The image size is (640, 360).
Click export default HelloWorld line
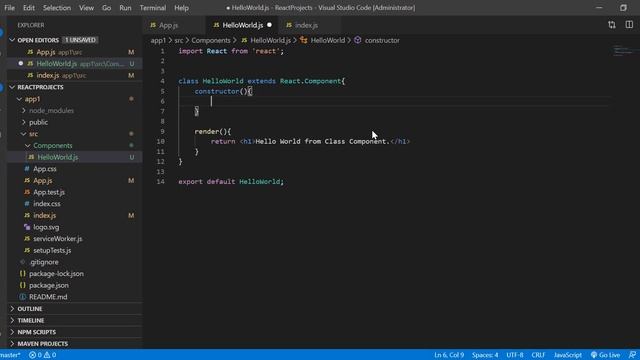point(231,181)
